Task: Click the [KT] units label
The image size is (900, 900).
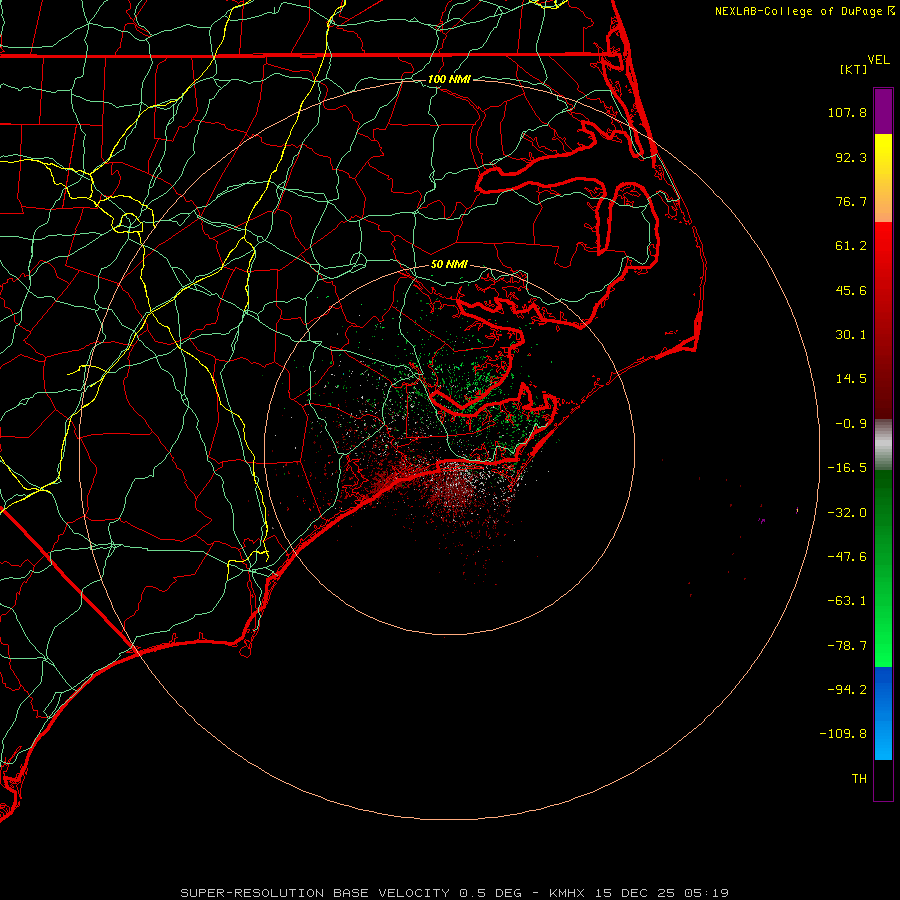Action: pyautogui.click(x=854, y=69)
